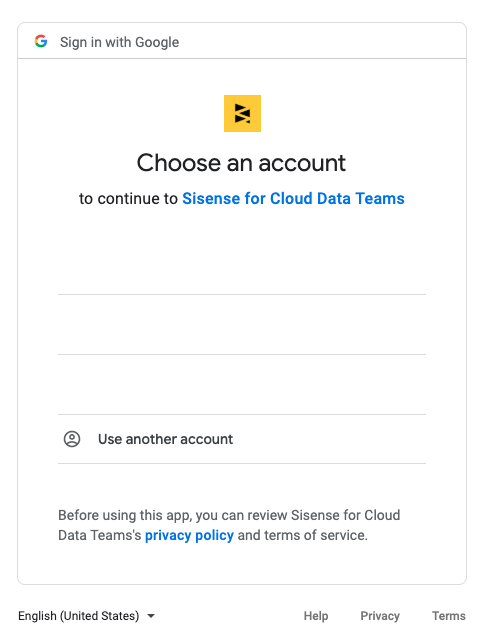Click the yellow Sisense app logo

(x=242, y=114)
